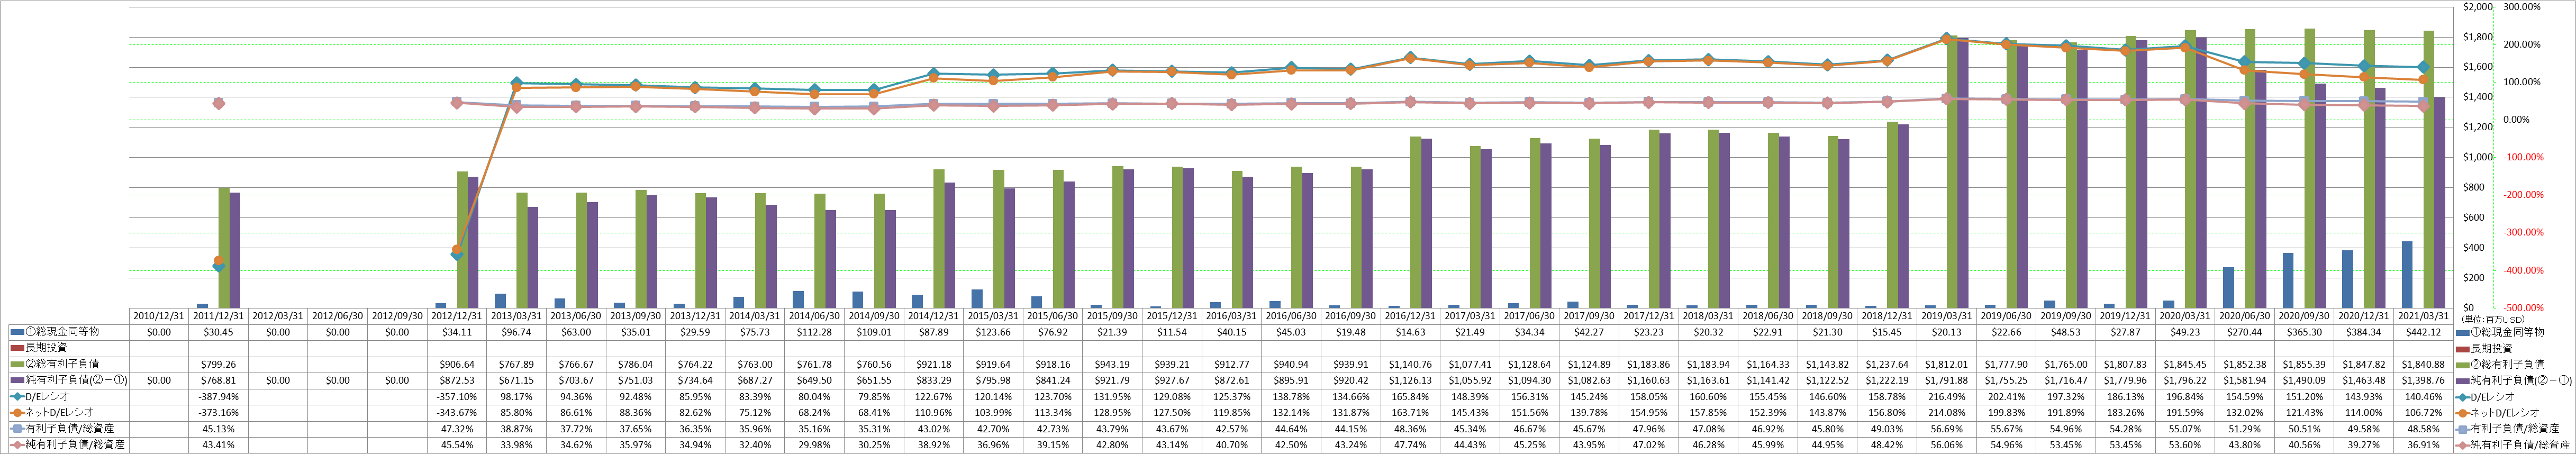The image size is (2576, 454).
Task: Click the green debt bar for 2011/12/31
Action: (224, 247)
